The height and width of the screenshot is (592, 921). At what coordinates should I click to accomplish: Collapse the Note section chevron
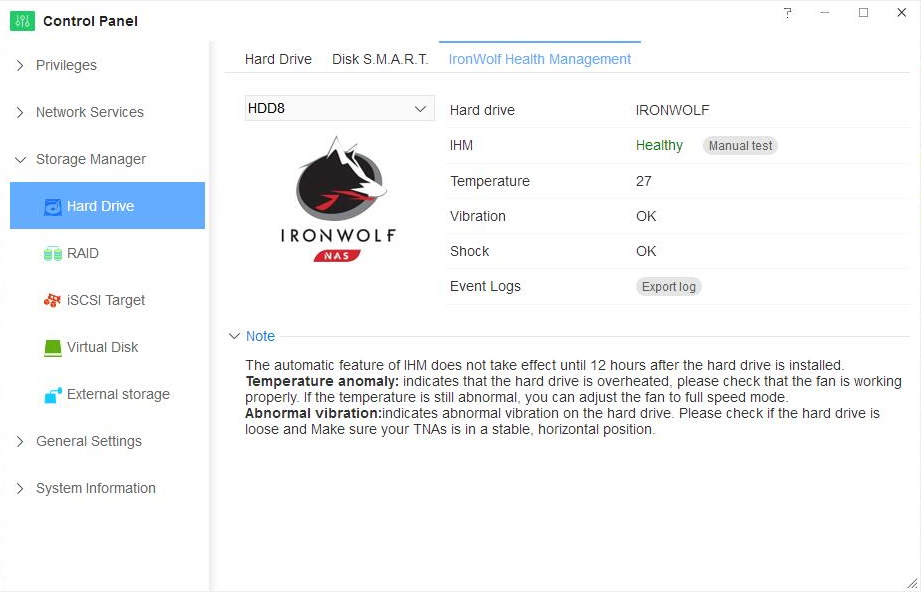point(234,336)
